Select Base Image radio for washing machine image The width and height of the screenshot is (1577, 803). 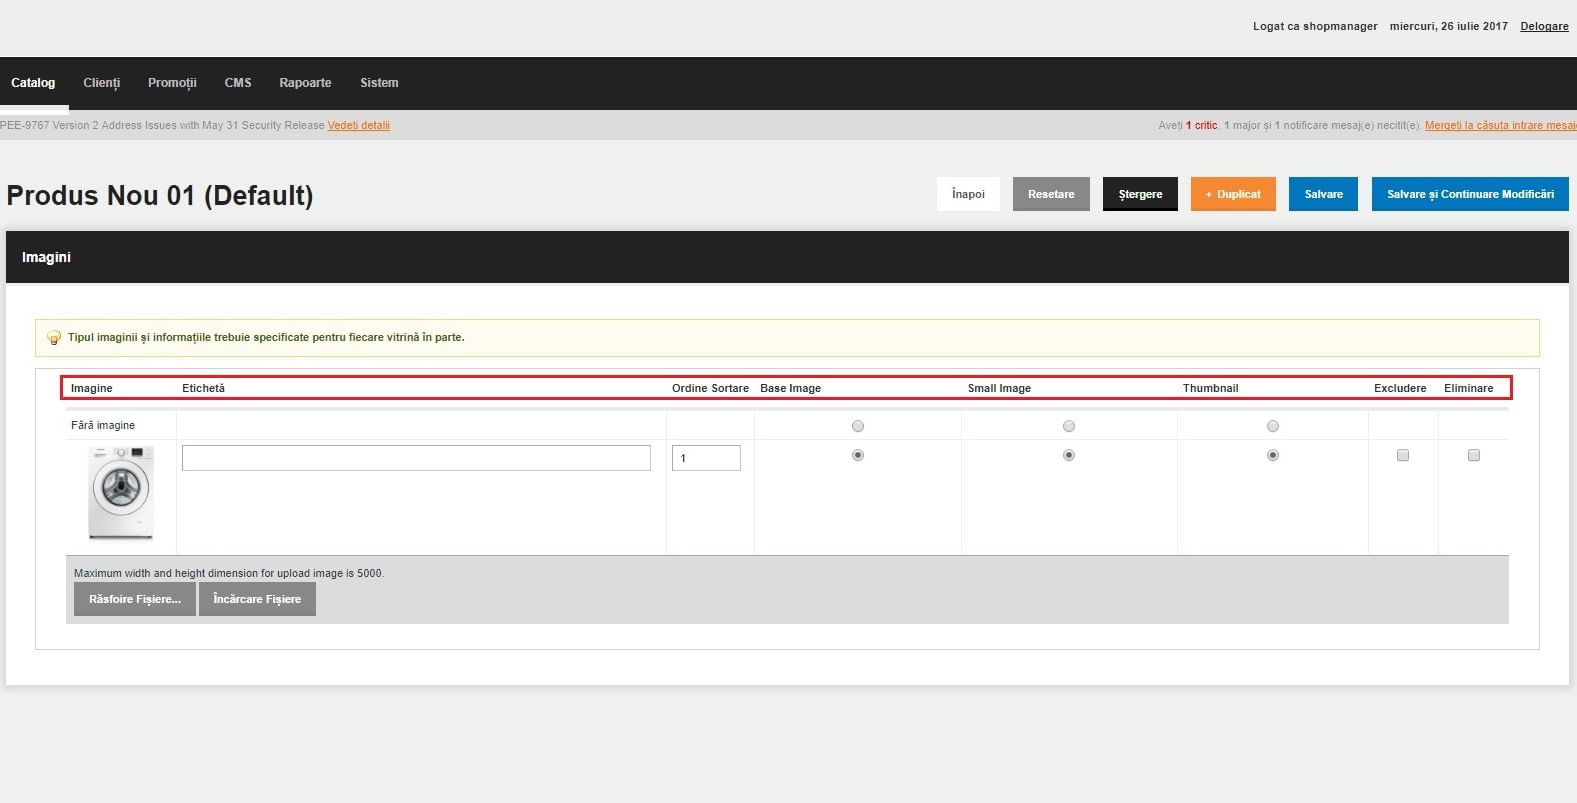[858, 455]
